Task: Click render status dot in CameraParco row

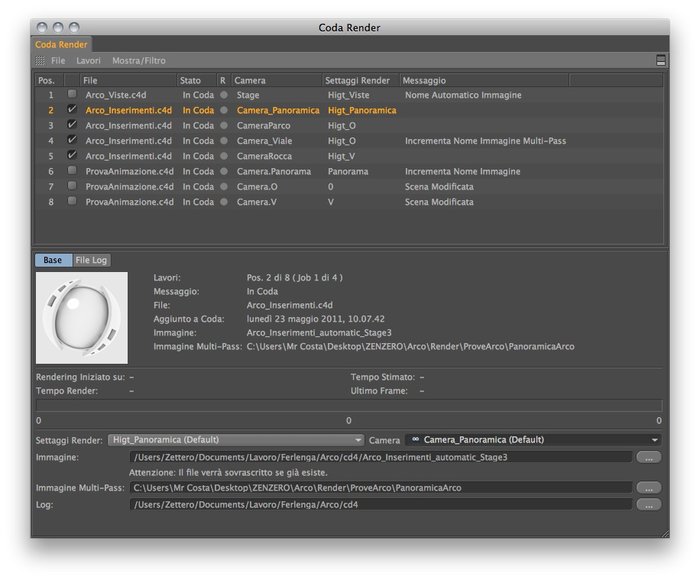Action: (x=224, y=125)
